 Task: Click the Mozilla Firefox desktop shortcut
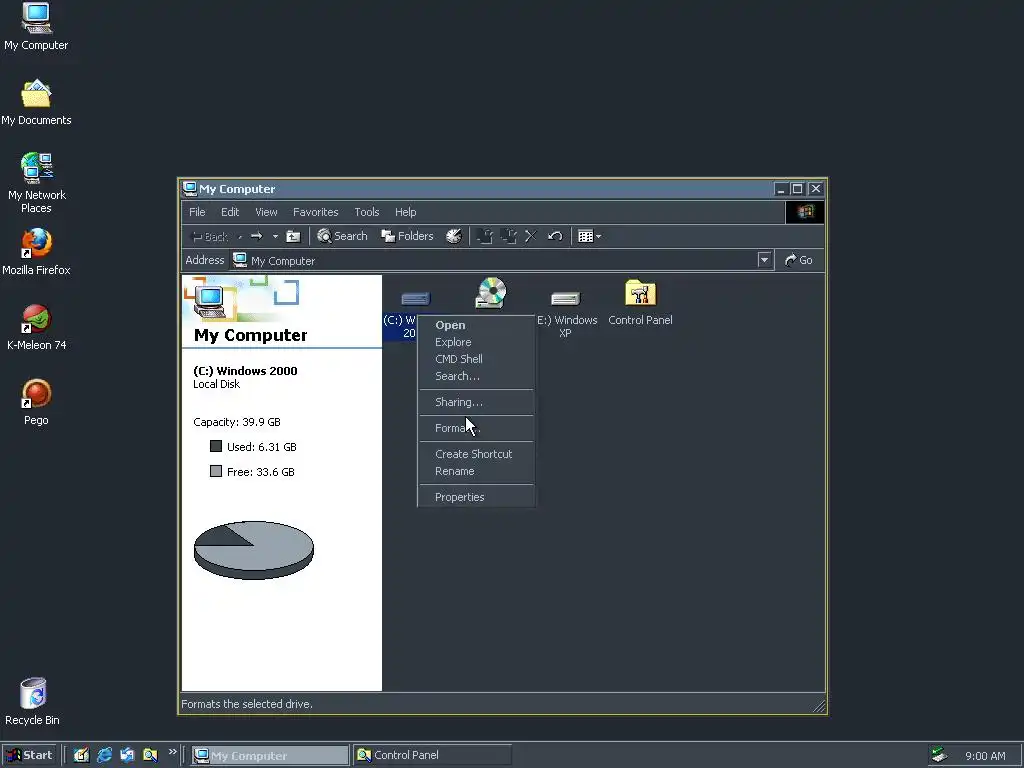click(x=36, y=252)
